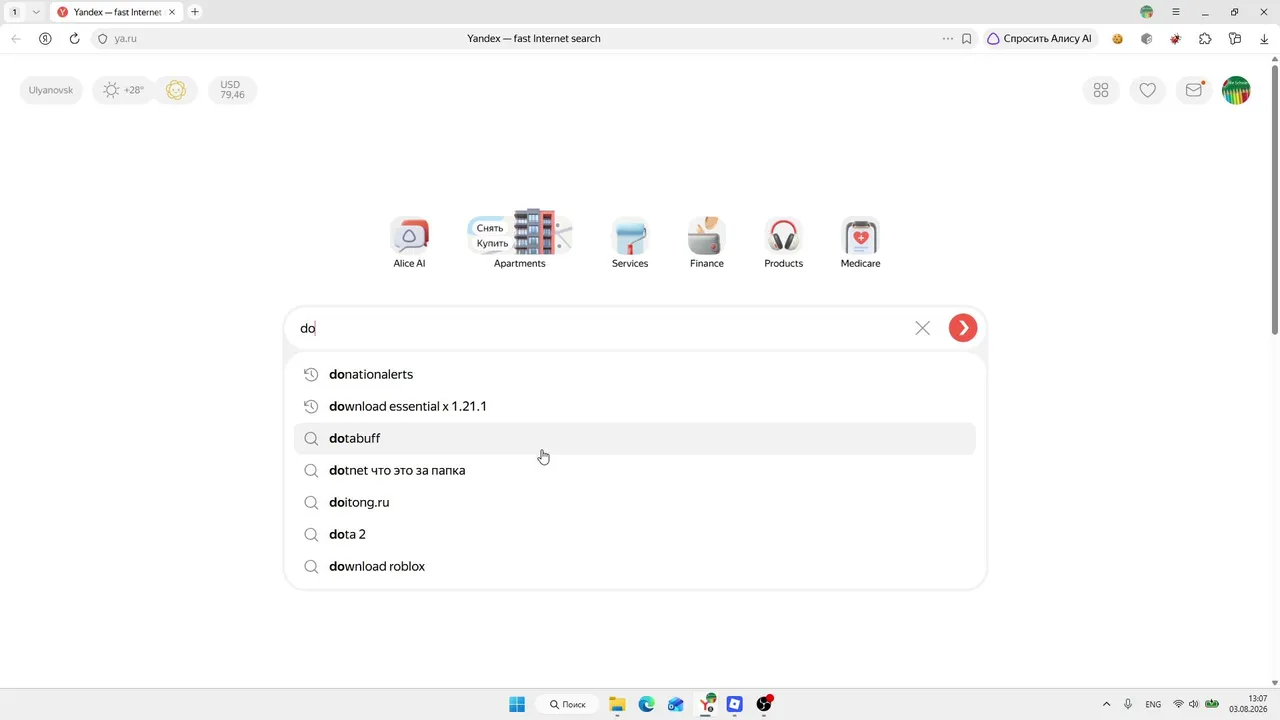Viewport: 1280px width, 720px height.
Task: Choose the donationalerts history suggestion
Action: (x=635, y=374)
